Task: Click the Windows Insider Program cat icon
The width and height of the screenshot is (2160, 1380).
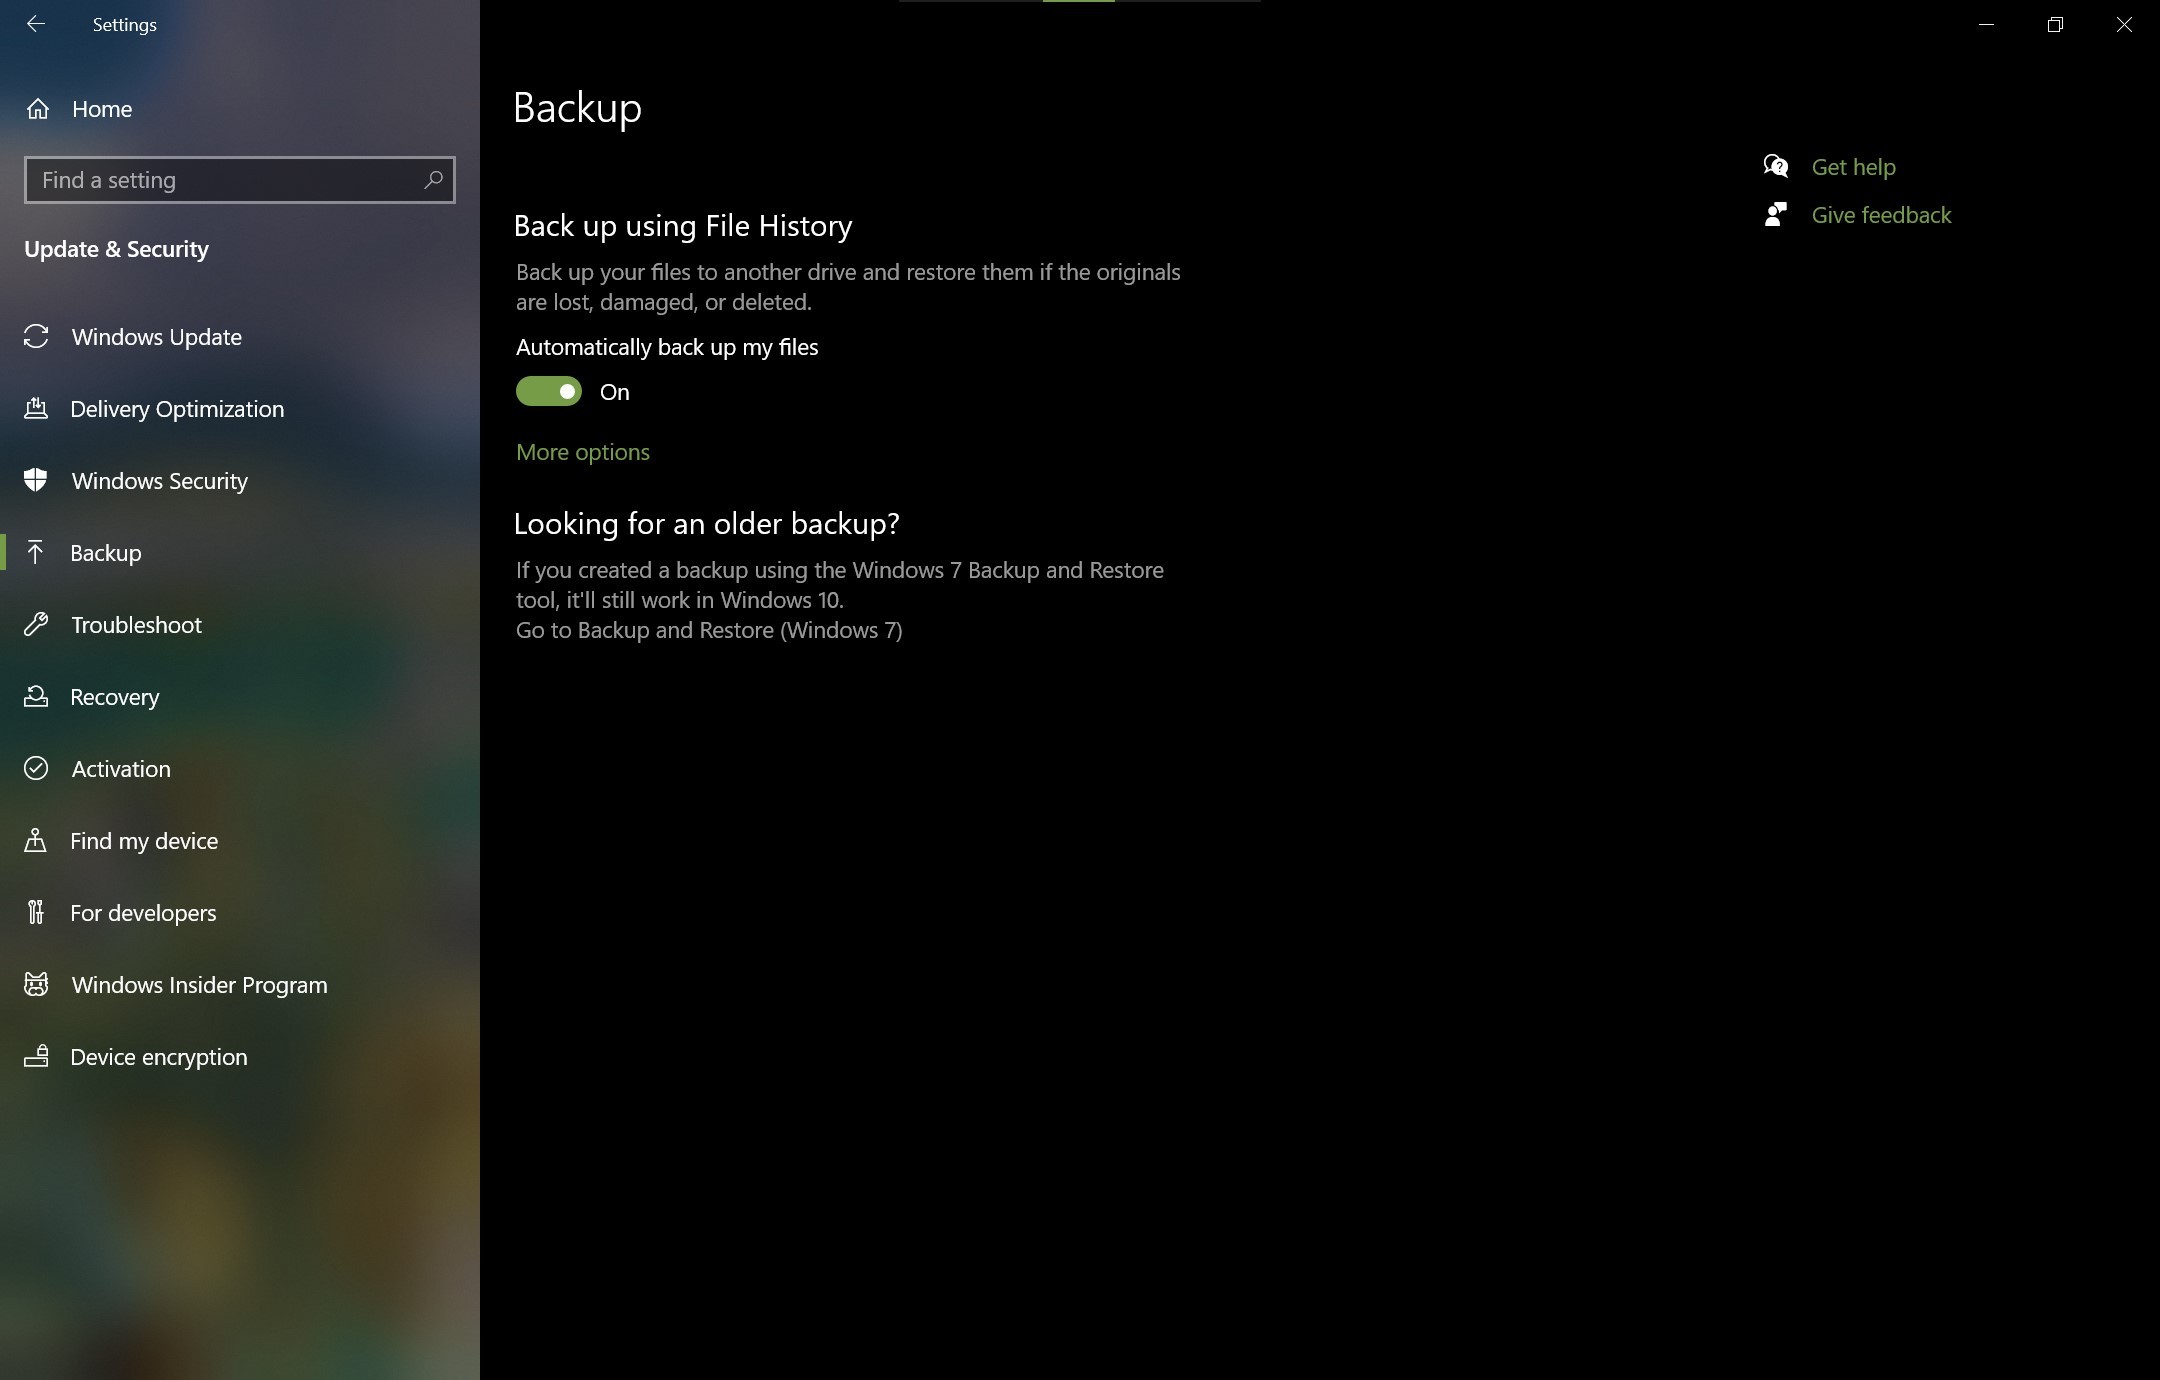Action: [36, 985]
